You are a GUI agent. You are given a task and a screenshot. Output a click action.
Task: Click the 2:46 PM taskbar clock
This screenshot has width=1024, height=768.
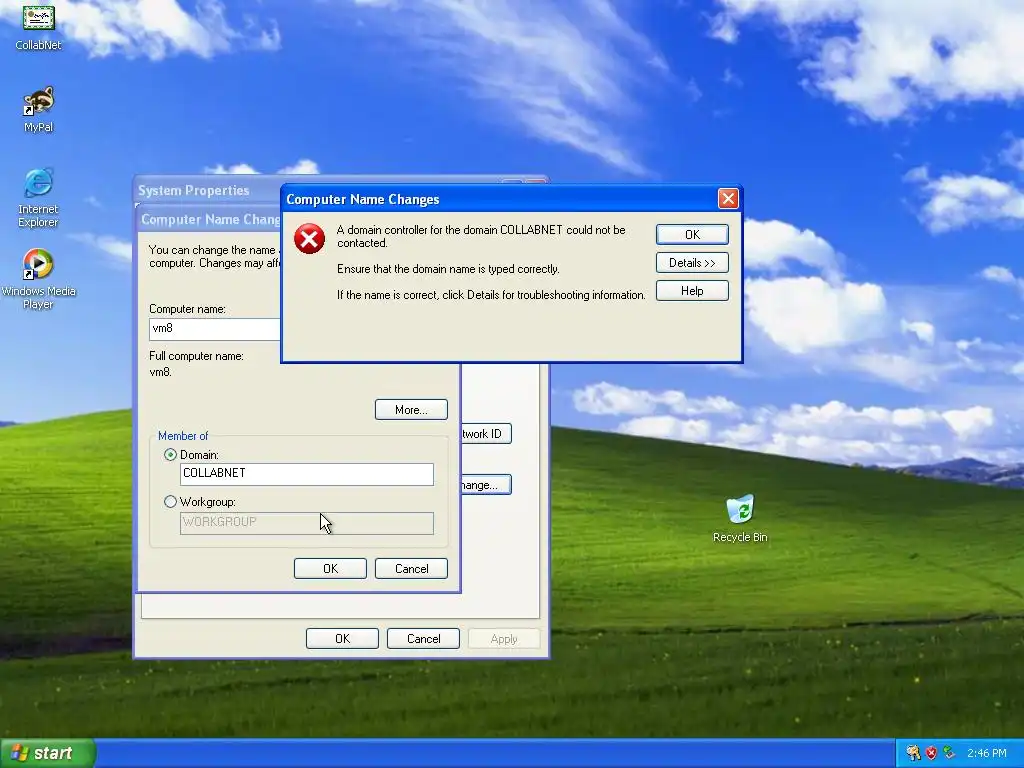[986, 753]
